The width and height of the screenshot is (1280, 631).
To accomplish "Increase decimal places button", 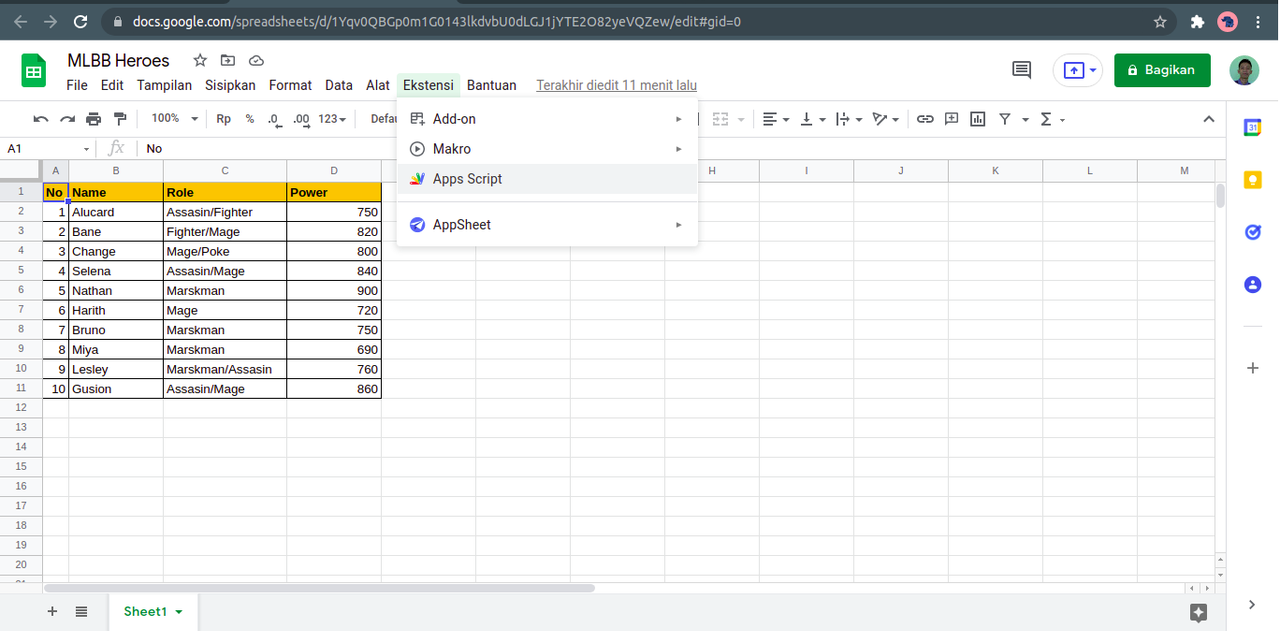I will tap(301, 119).
